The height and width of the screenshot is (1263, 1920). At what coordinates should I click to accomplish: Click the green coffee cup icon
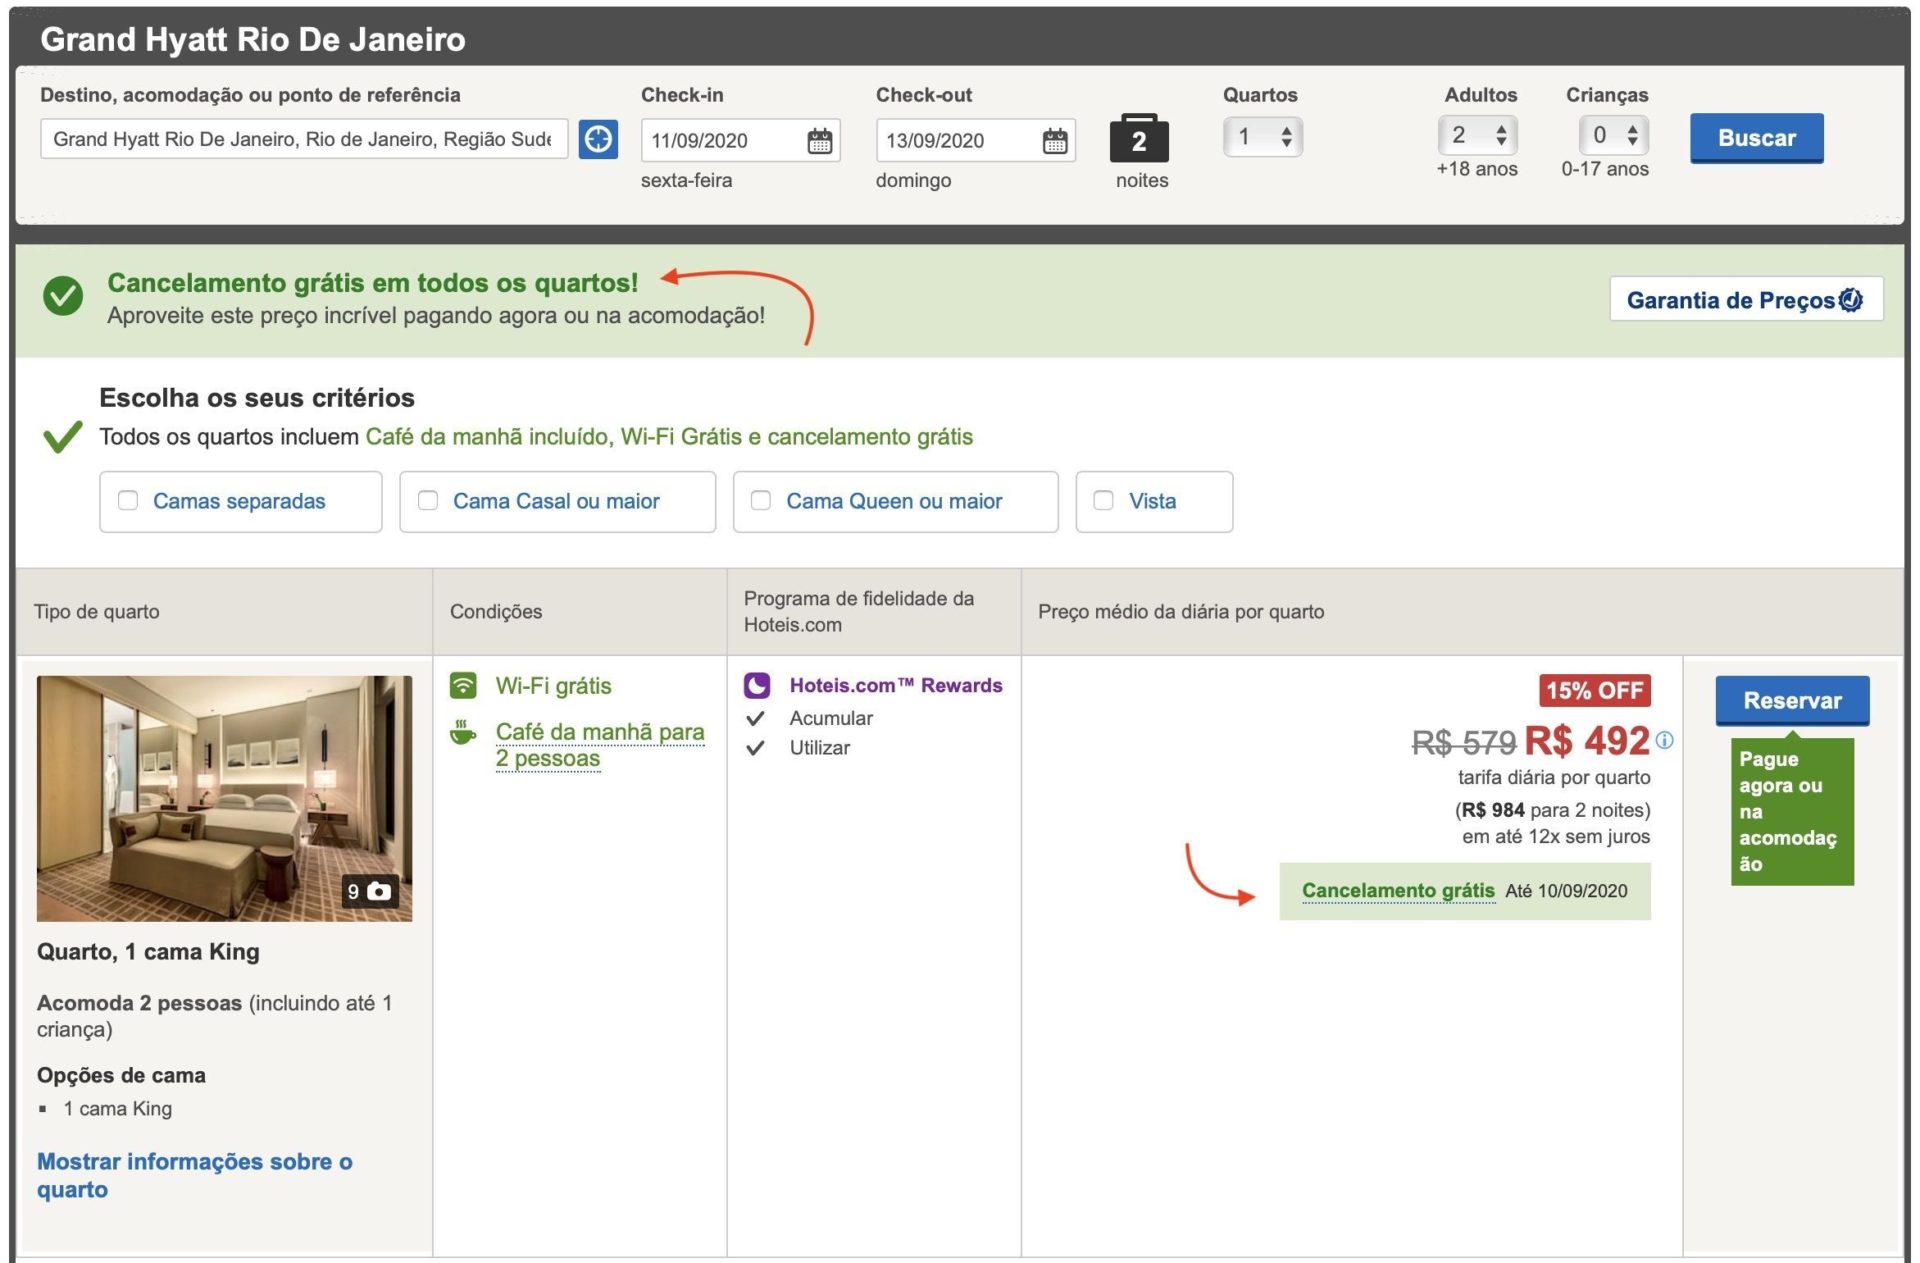coord(463,732)
